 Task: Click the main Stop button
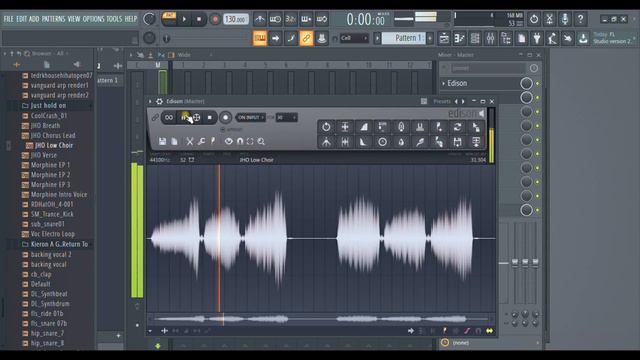[x=199, y=19]
